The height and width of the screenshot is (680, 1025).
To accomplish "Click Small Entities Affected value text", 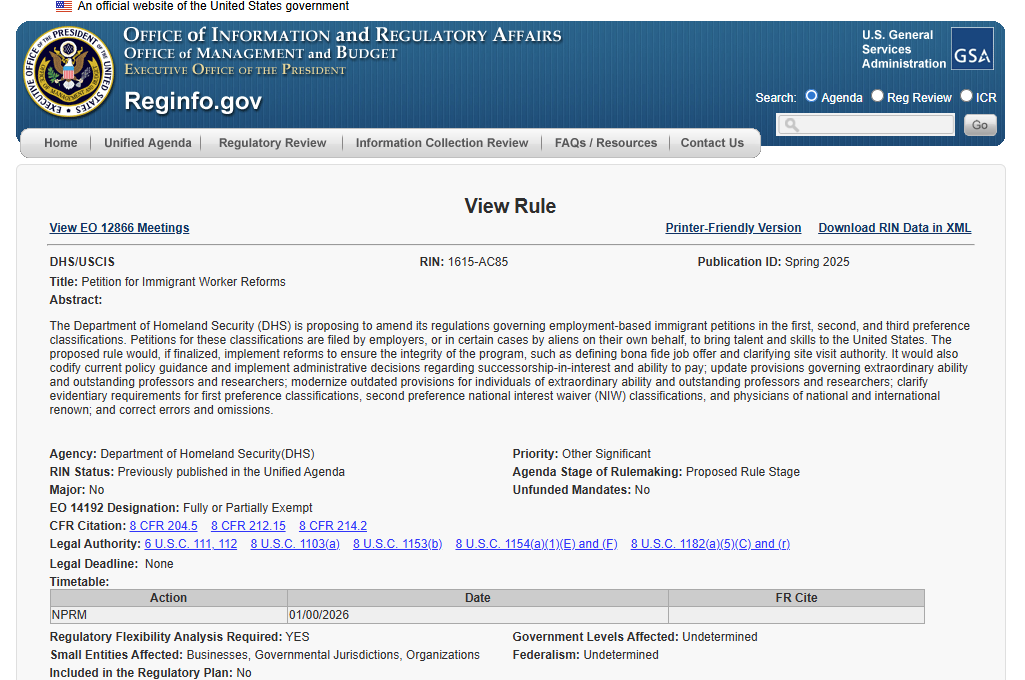I will pyautogui.click(x=333, y=655).
